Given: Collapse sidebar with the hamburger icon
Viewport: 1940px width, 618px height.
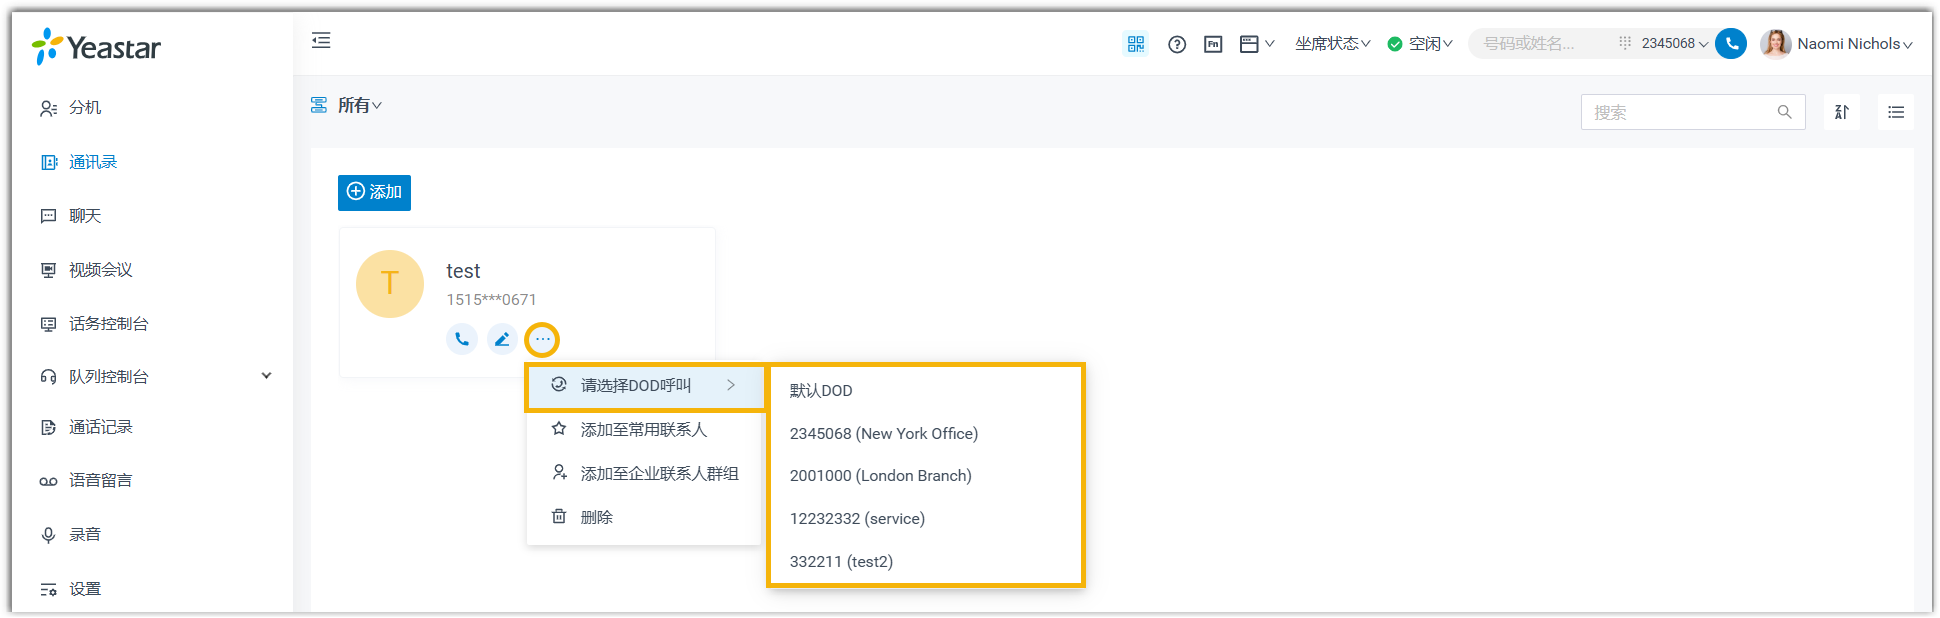Looking at the screenshot, I should click(321, 41).
